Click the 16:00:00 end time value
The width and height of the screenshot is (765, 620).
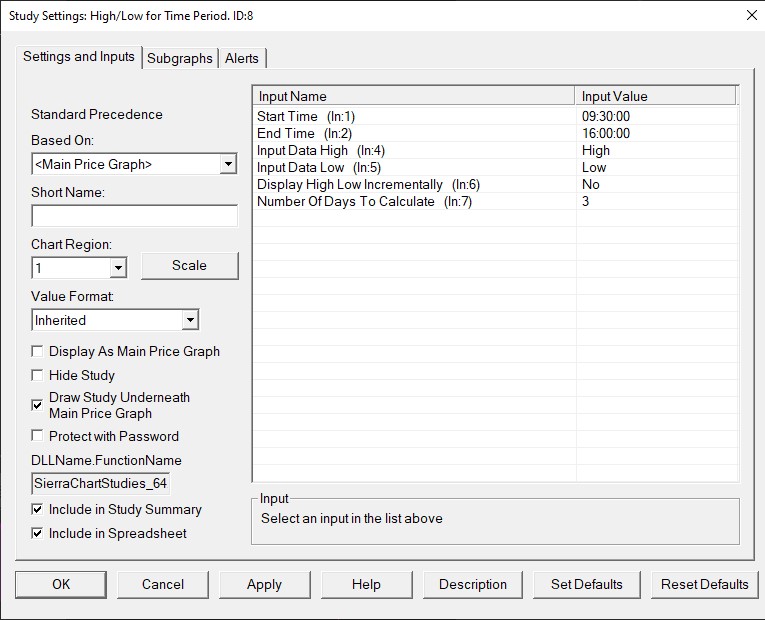click(606, 133)
